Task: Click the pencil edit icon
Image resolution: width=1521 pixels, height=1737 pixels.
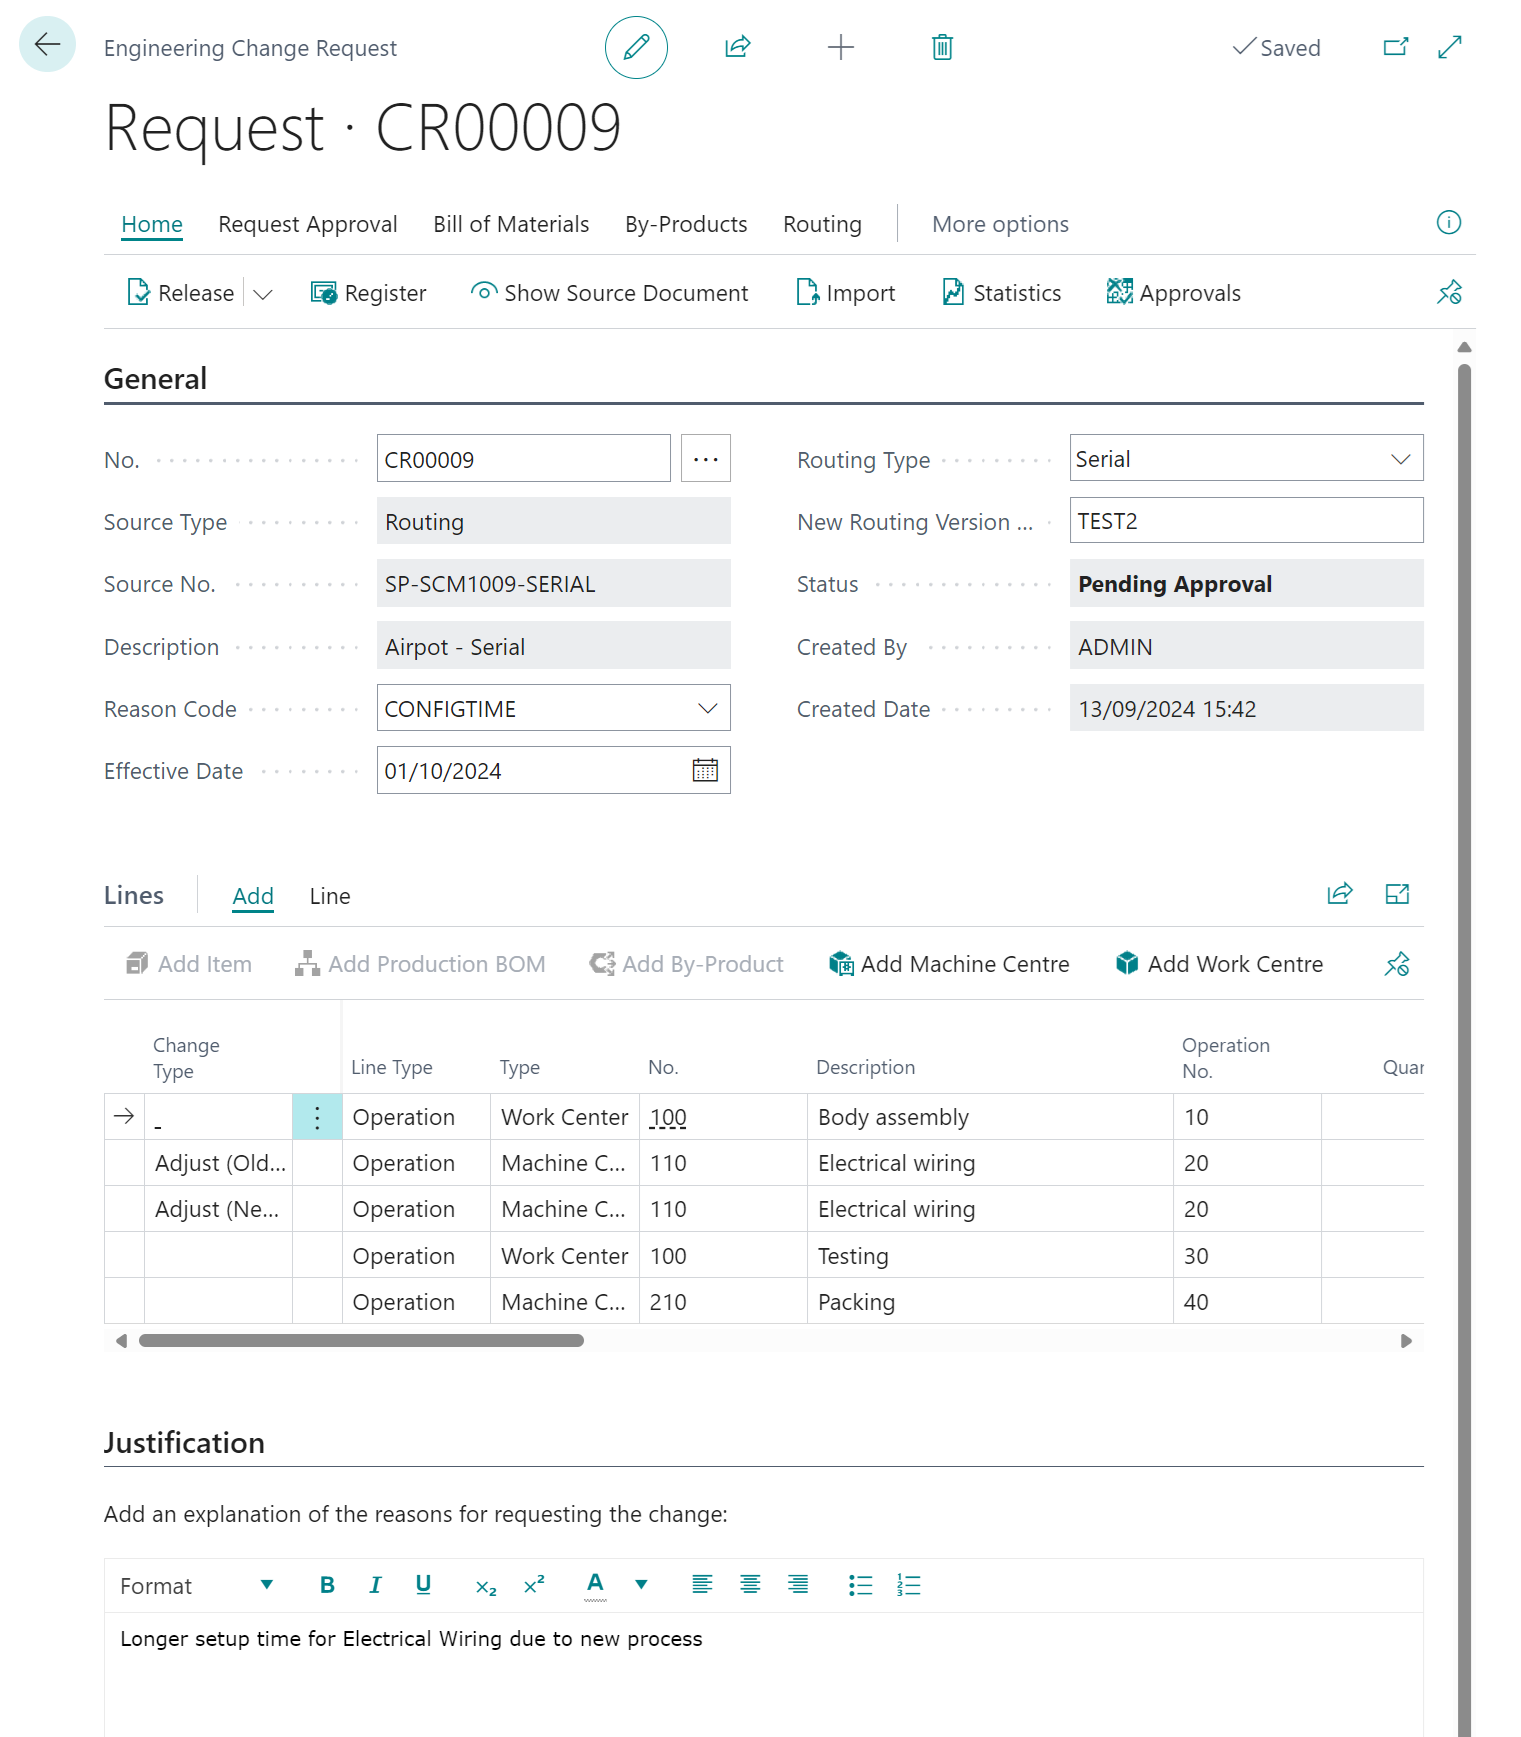Action: tap(636, 47)
